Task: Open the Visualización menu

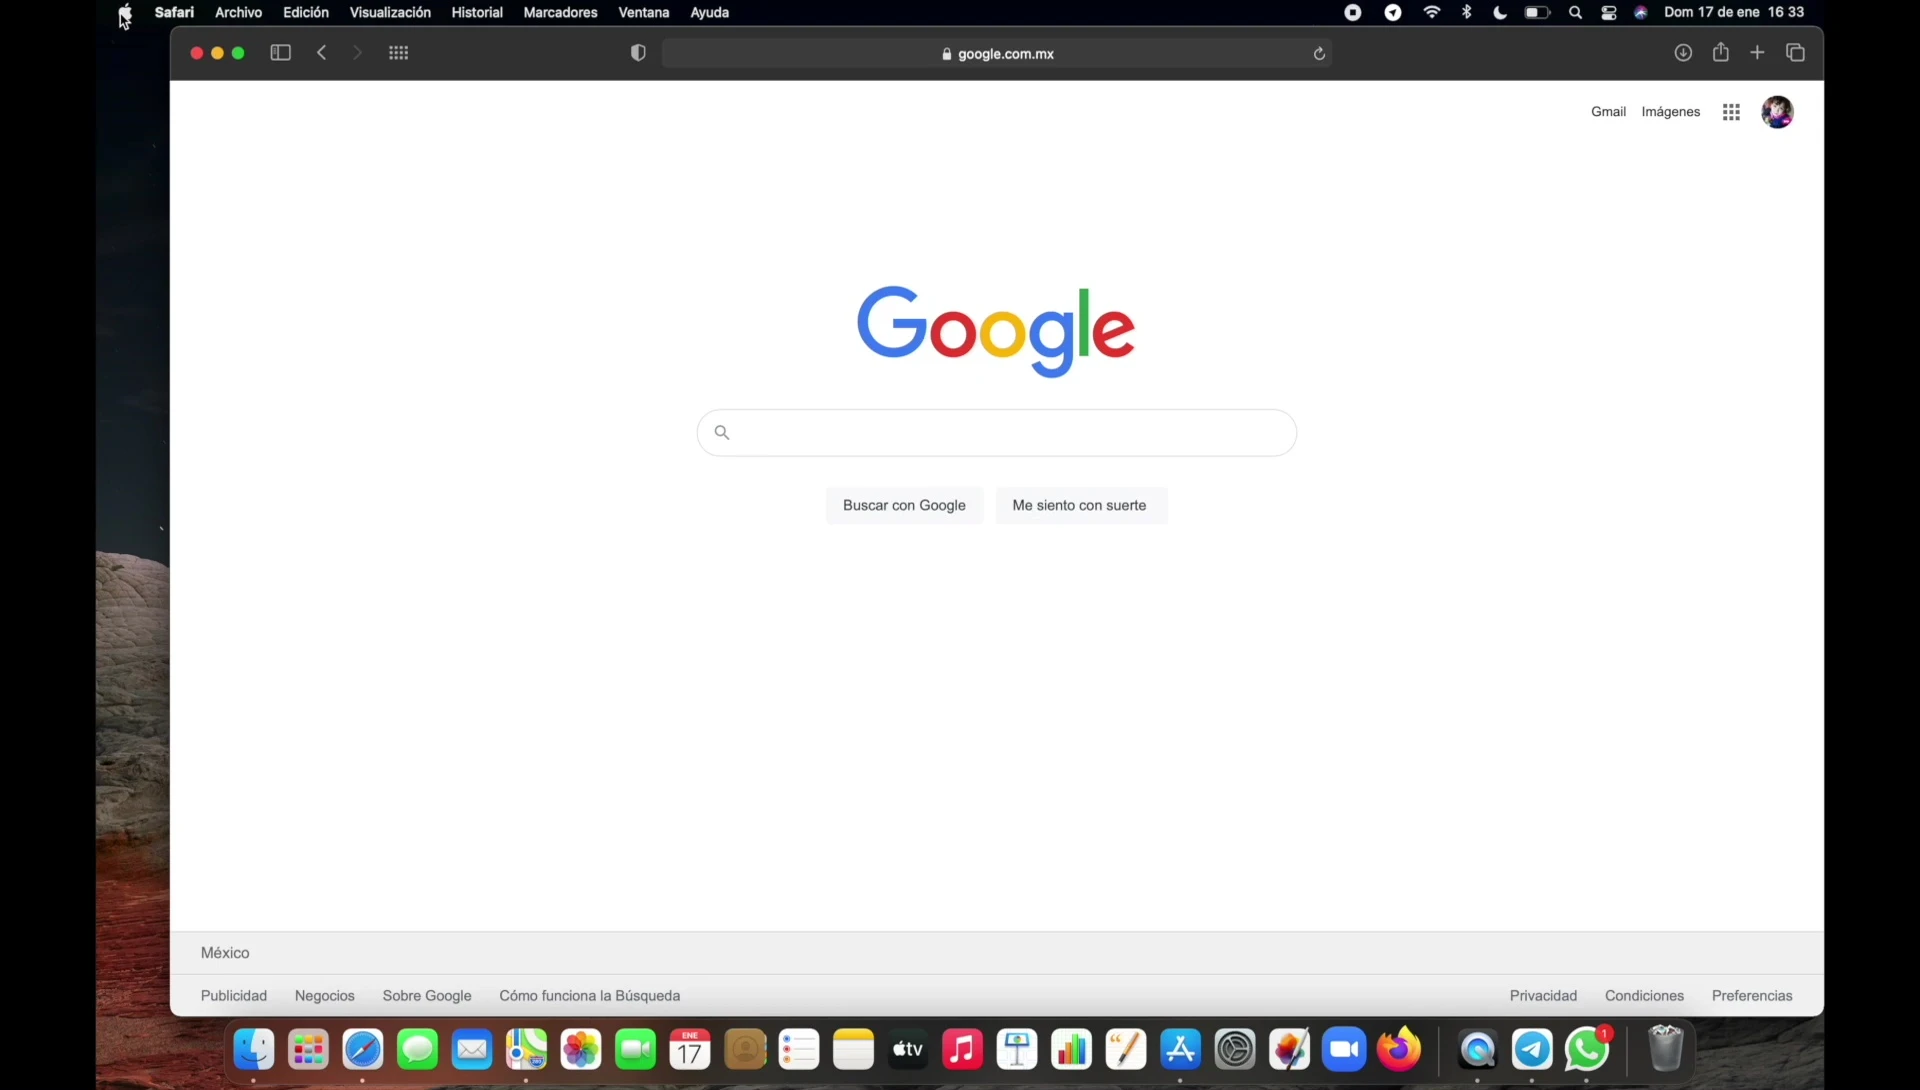Action: pyautogui.click(x=390, y=12)
